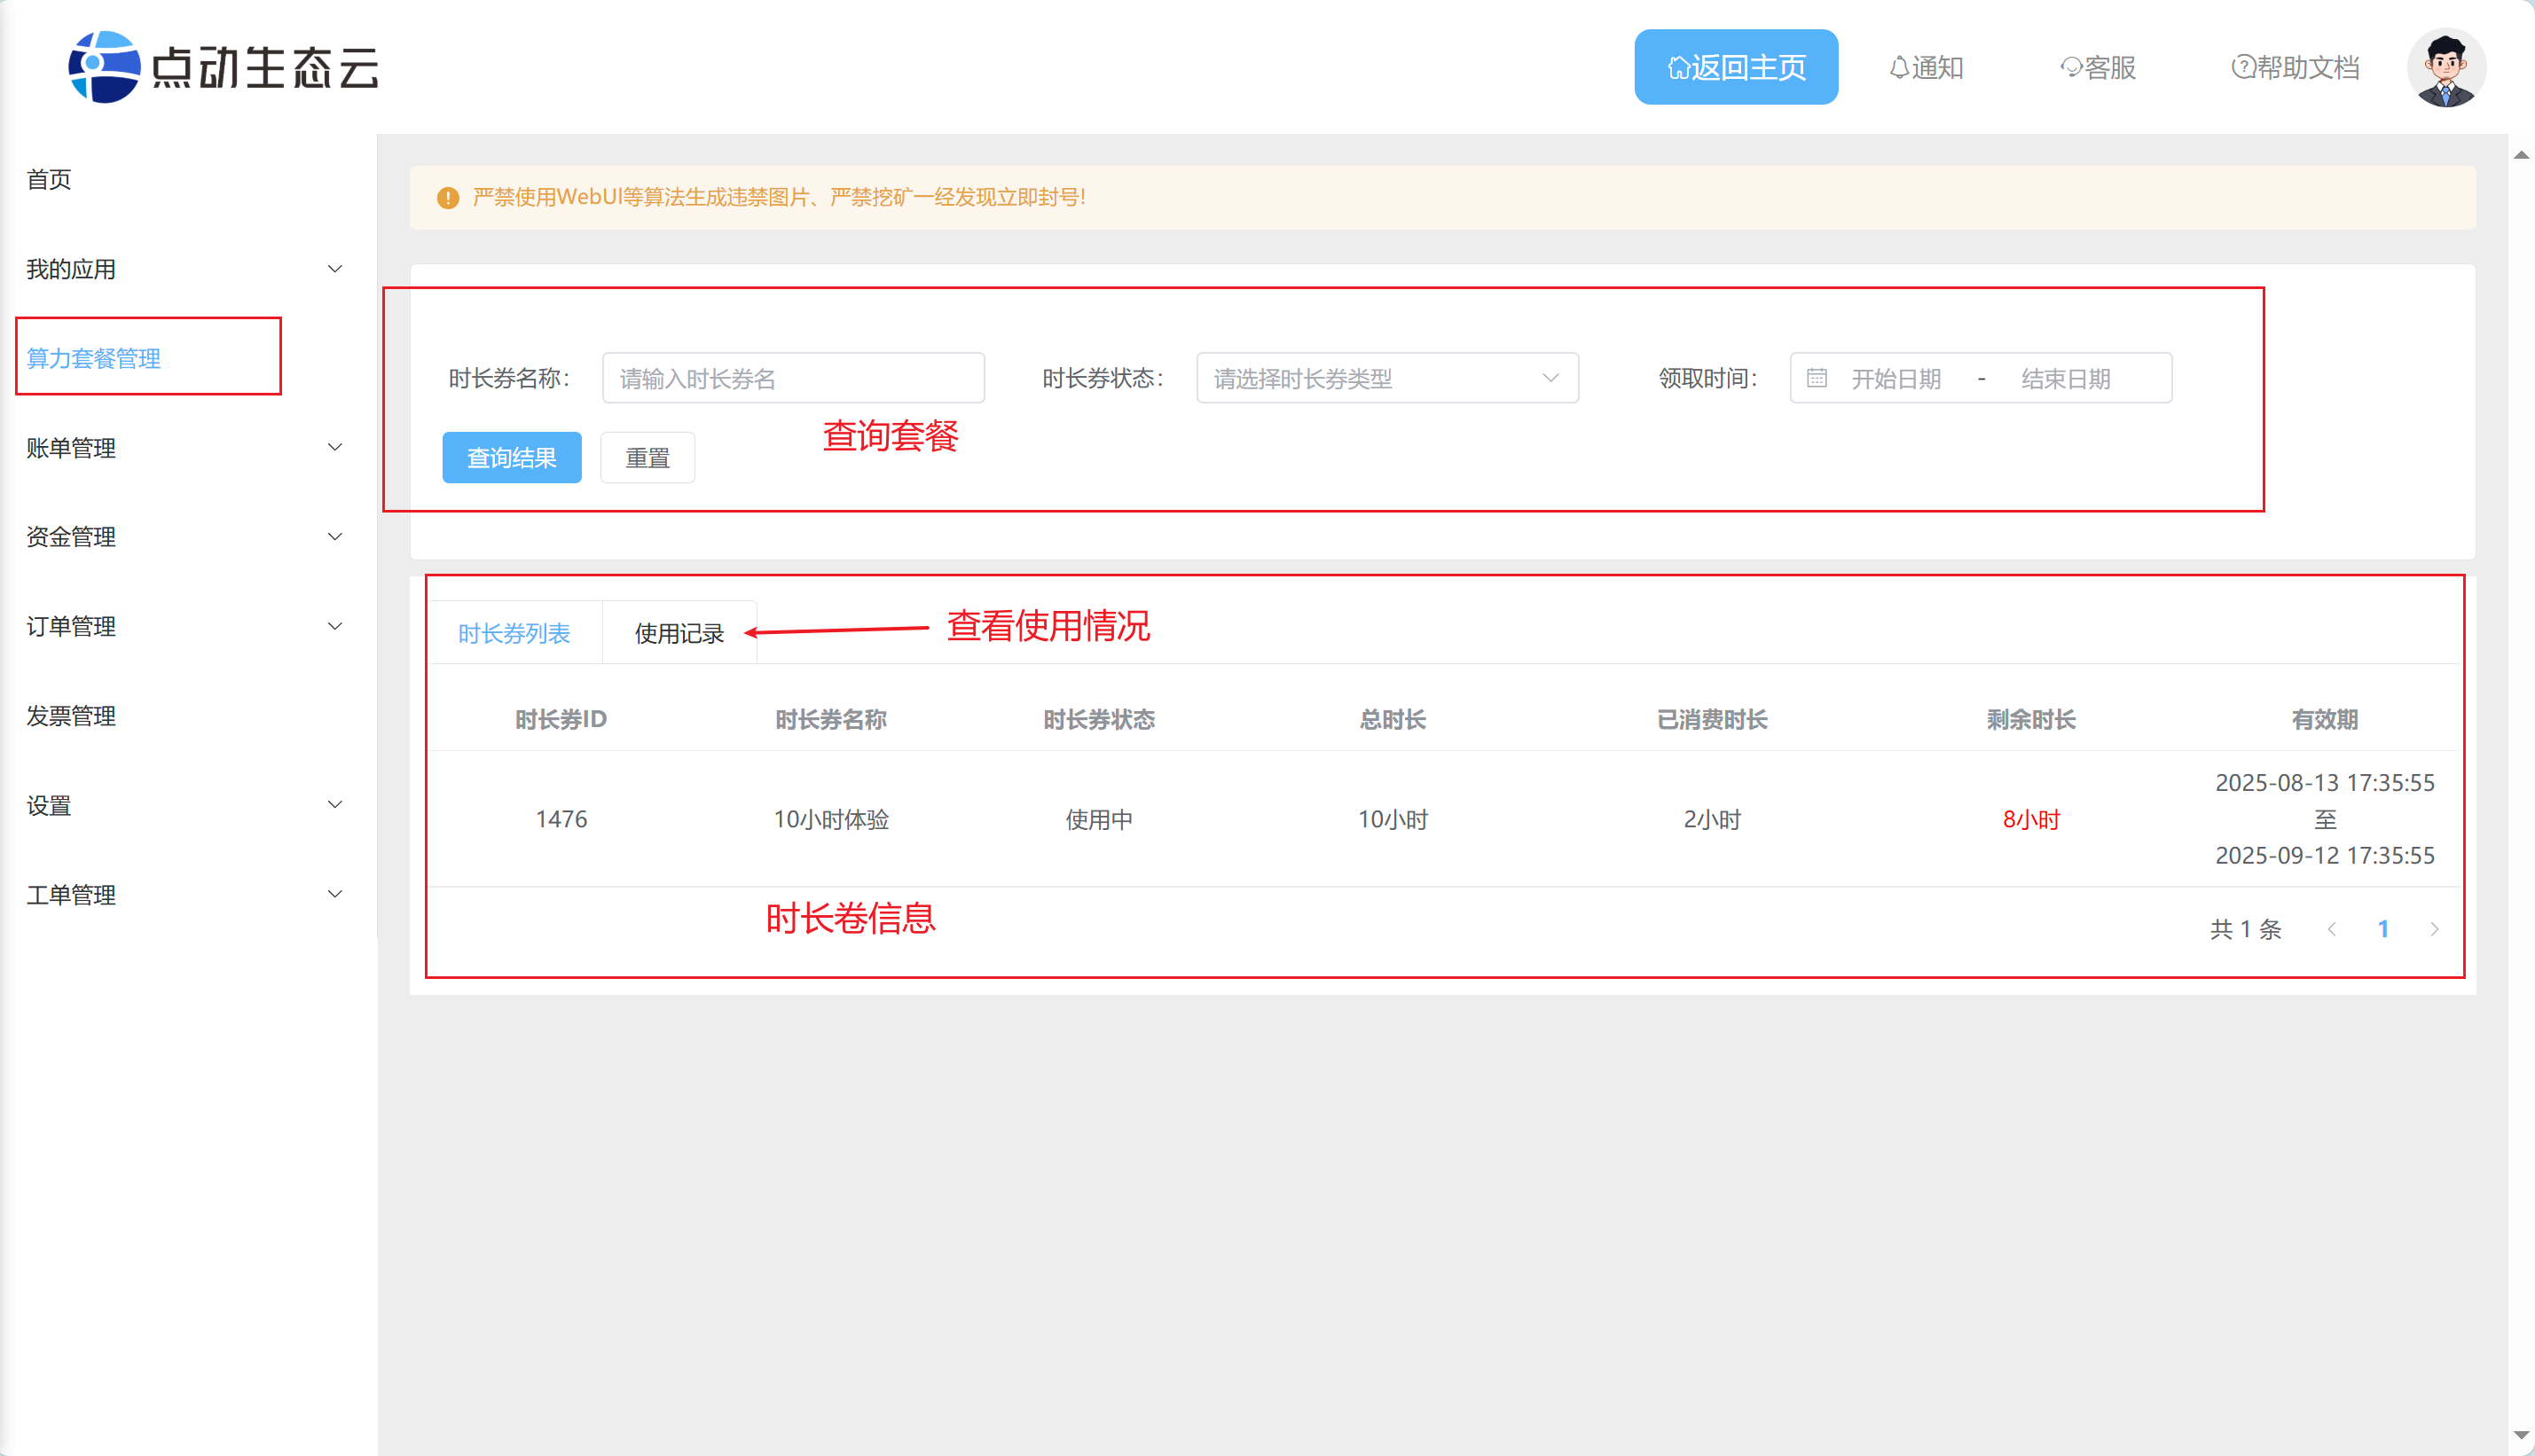
Task: Click the 点动生态云 globe logo
Action: (x=104, y=67)
